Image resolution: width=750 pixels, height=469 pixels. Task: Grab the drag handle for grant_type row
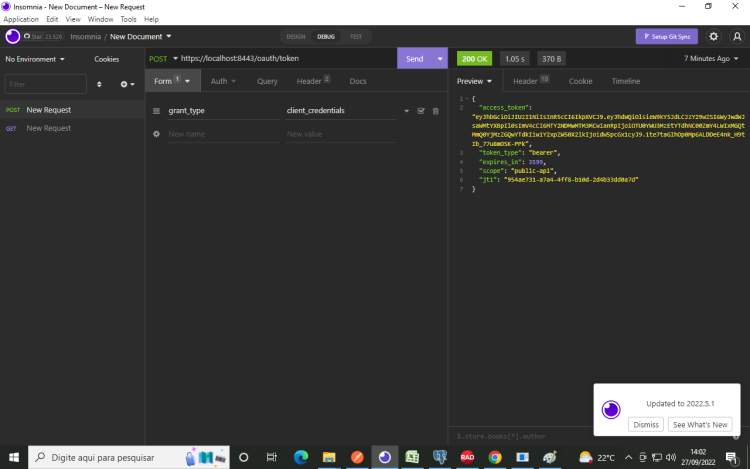click(156, 111)
